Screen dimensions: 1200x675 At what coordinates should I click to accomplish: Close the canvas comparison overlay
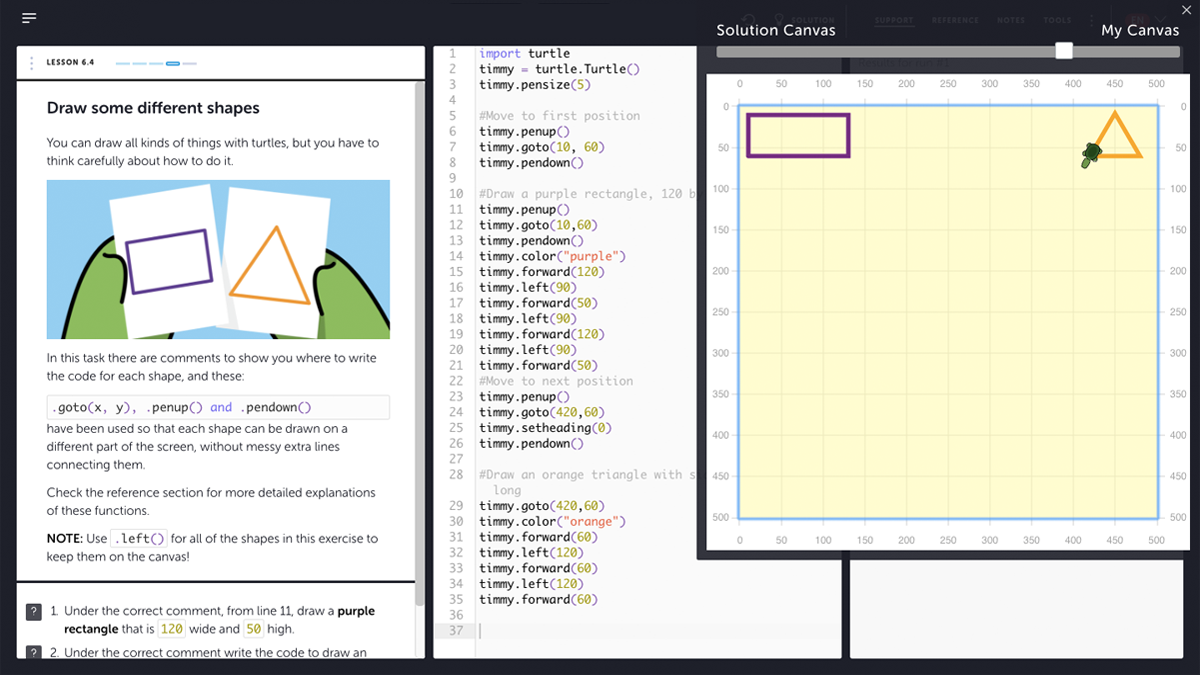click(x=1186, y=10)
